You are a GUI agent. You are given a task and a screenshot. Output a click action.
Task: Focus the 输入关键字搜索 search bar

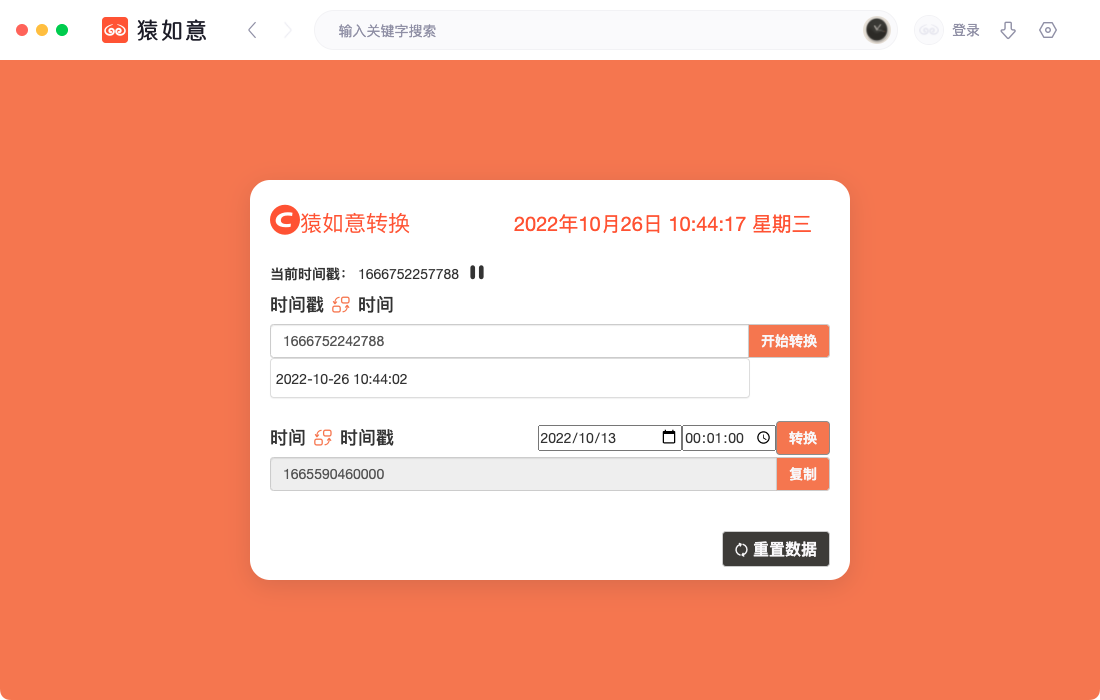click(x=605, y=30)
